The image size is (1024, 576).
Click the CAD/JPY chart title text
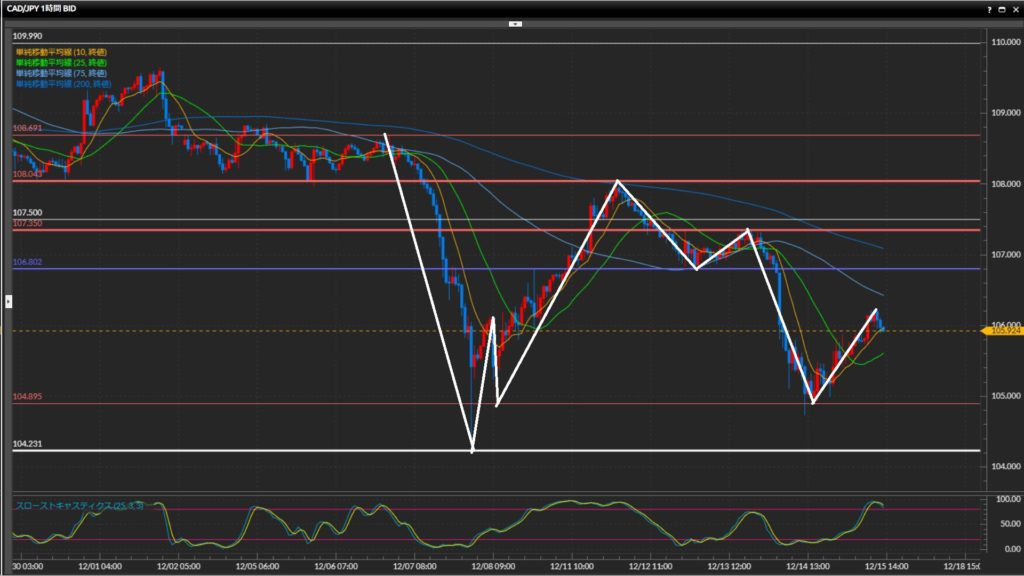pyautogui.click(x=41, y=8)
